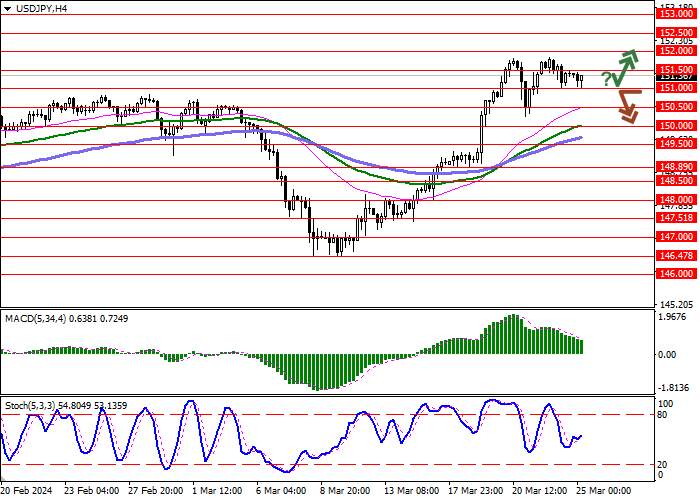This screenshot has width=700, height=500.
Task: Select the 148.890 price level label
Action: (676, 167)
